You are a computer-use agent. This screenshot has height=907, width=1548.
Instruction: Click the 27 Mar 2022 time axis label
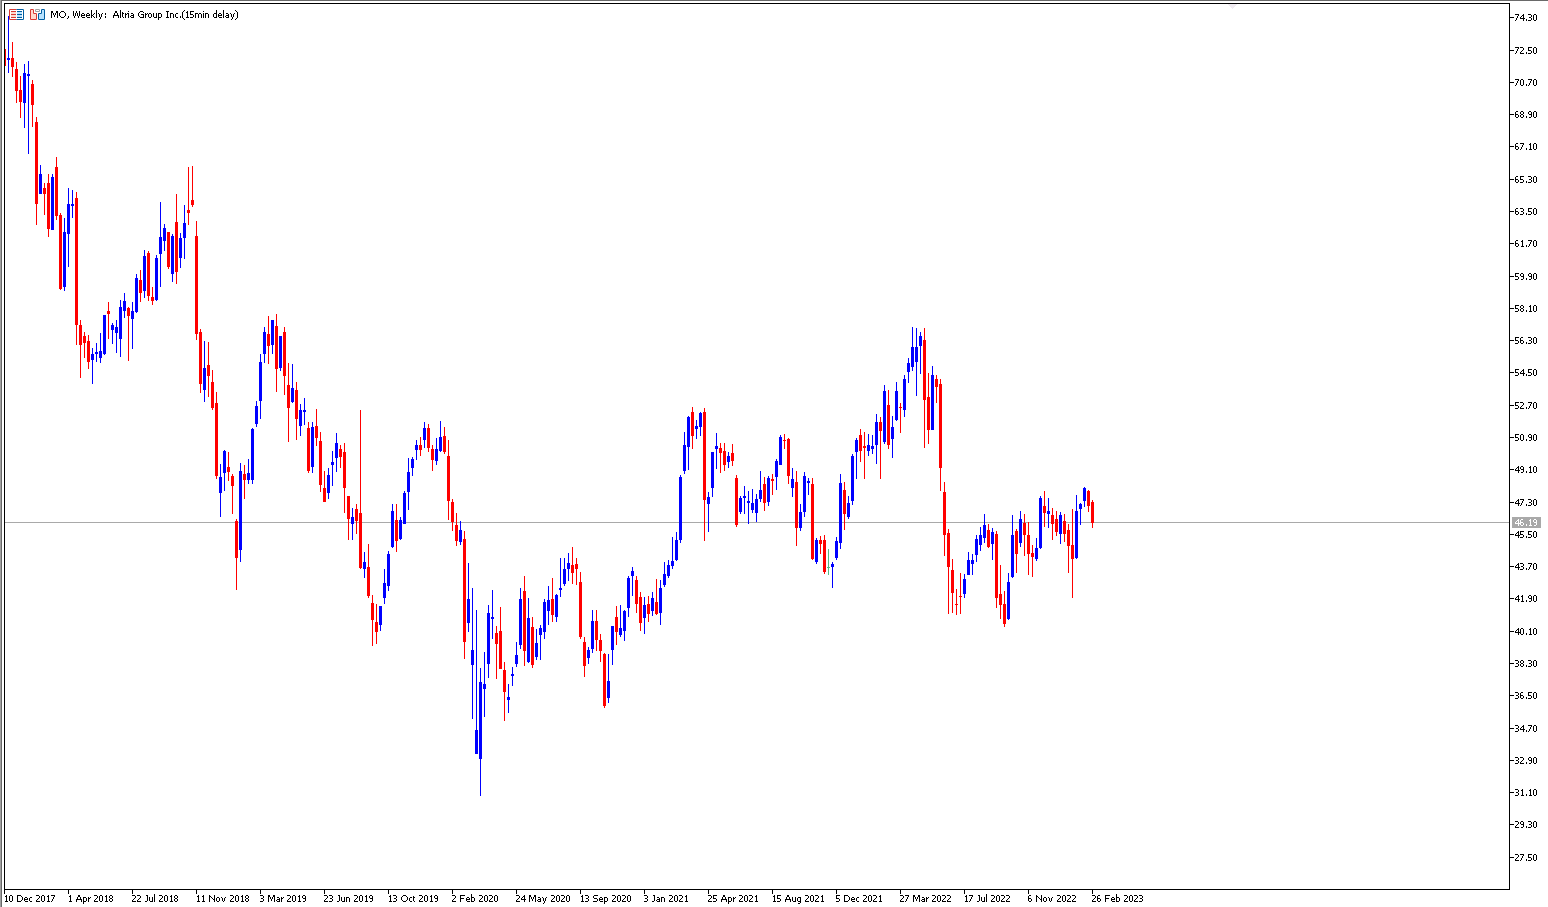[x=925, y=899]
